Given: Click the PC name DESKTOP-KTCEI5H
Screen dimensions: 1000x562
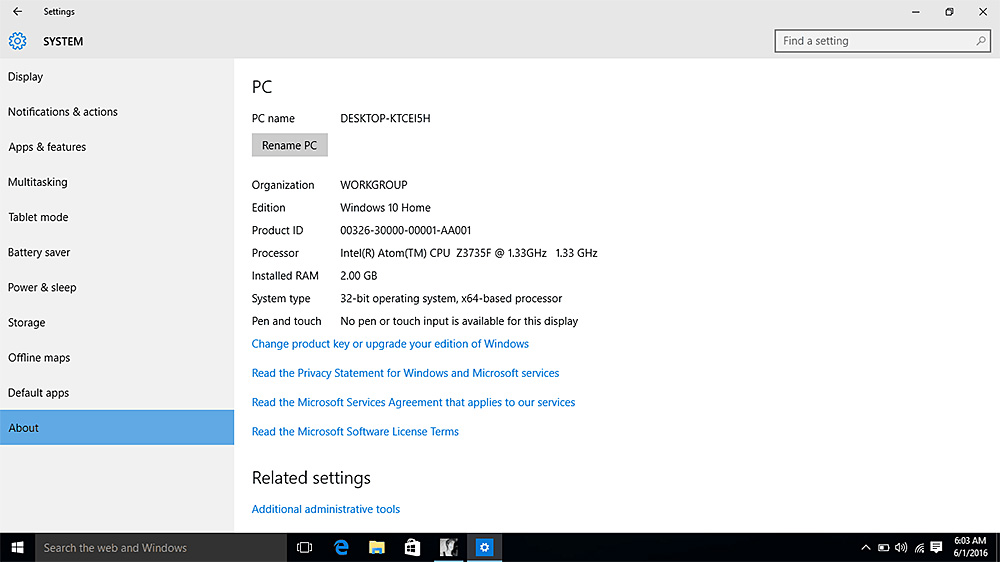Looking at the screenshot, I should (x=385, y=119).
